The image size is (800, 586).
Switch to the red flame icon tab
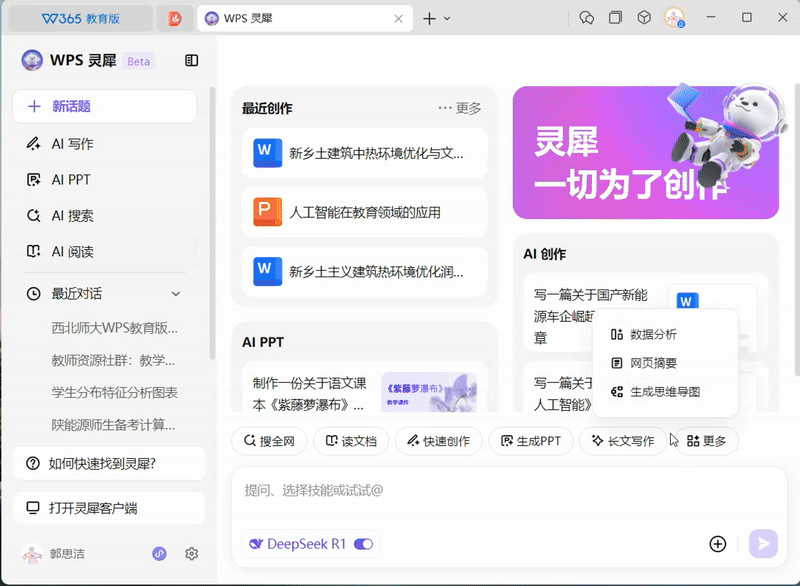pos(175,19)
